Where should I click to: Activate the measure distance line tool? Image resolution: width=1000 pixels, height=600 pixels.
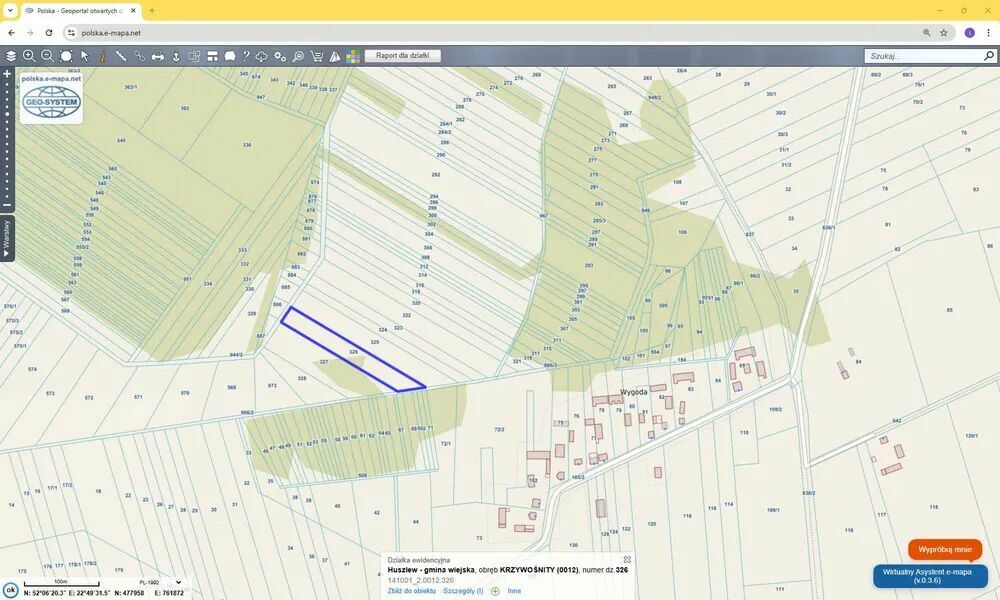click(x=121, y=56)
